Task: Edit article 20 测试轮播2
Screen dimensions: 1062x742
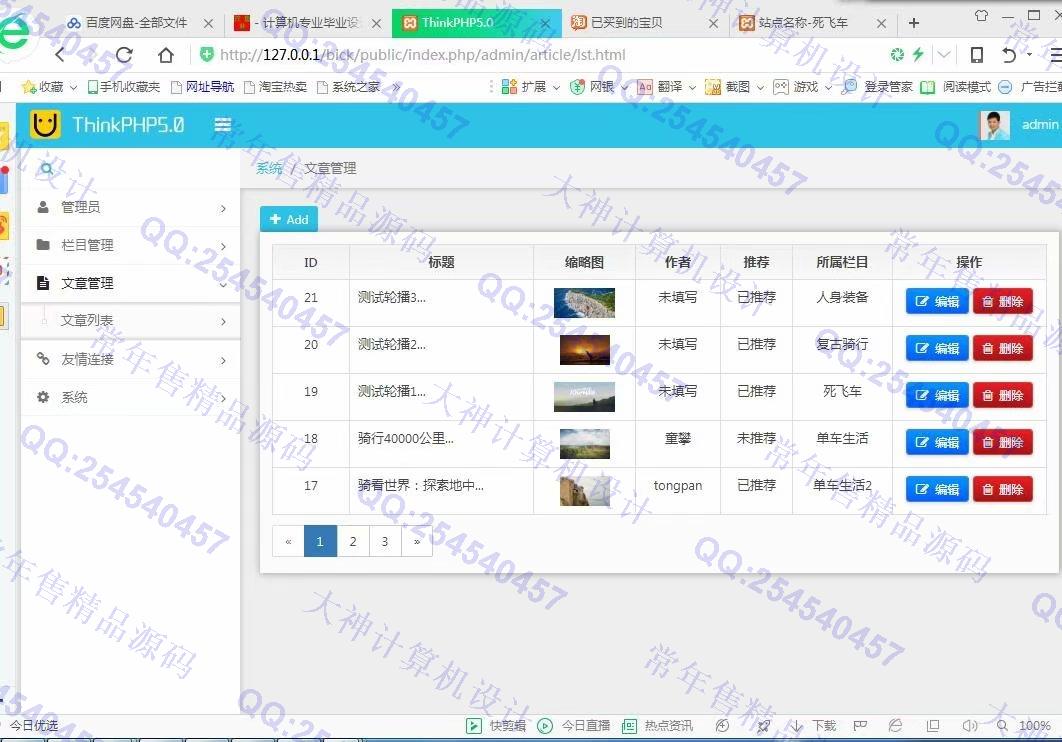Action: tap(937, 349)
